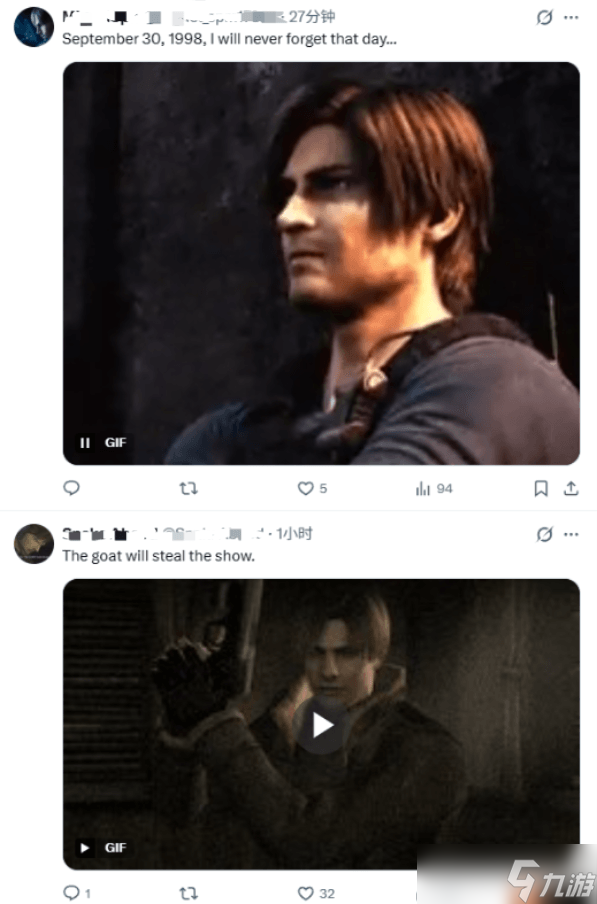Open more options menu on first post
The image size is (597, 904).
pos(571,18)
